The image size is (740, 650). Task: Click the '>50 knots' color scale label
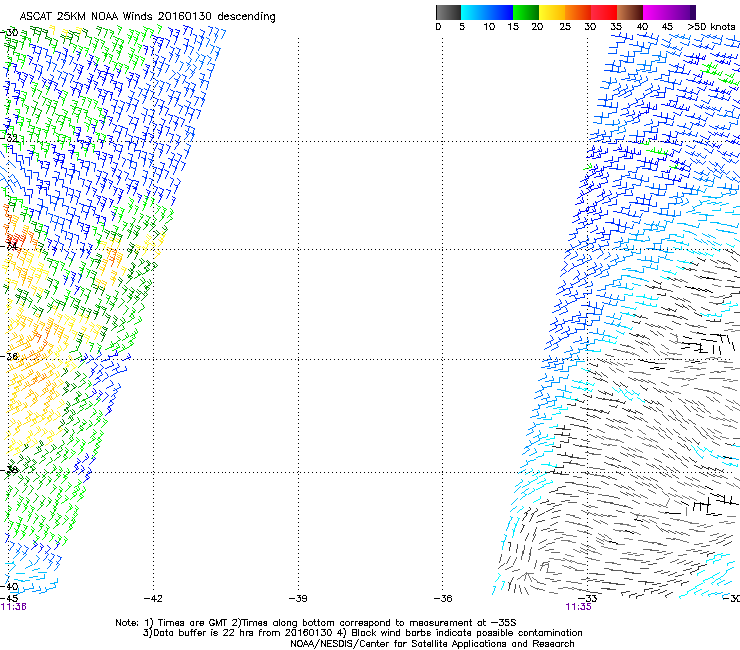point(711,27)
